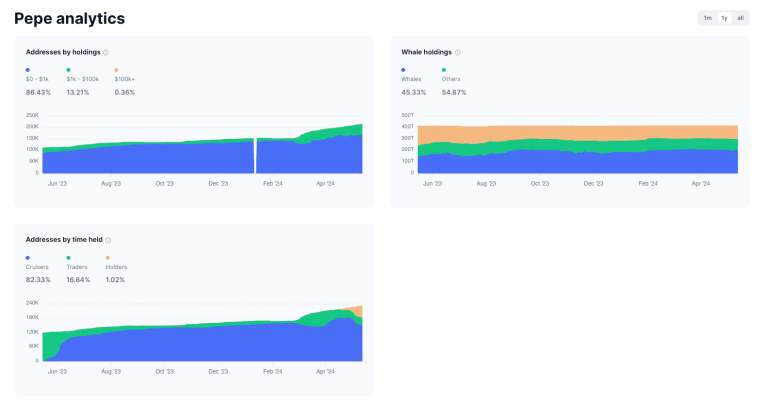Click the blue dot above Whales legend

click(403, 69)
